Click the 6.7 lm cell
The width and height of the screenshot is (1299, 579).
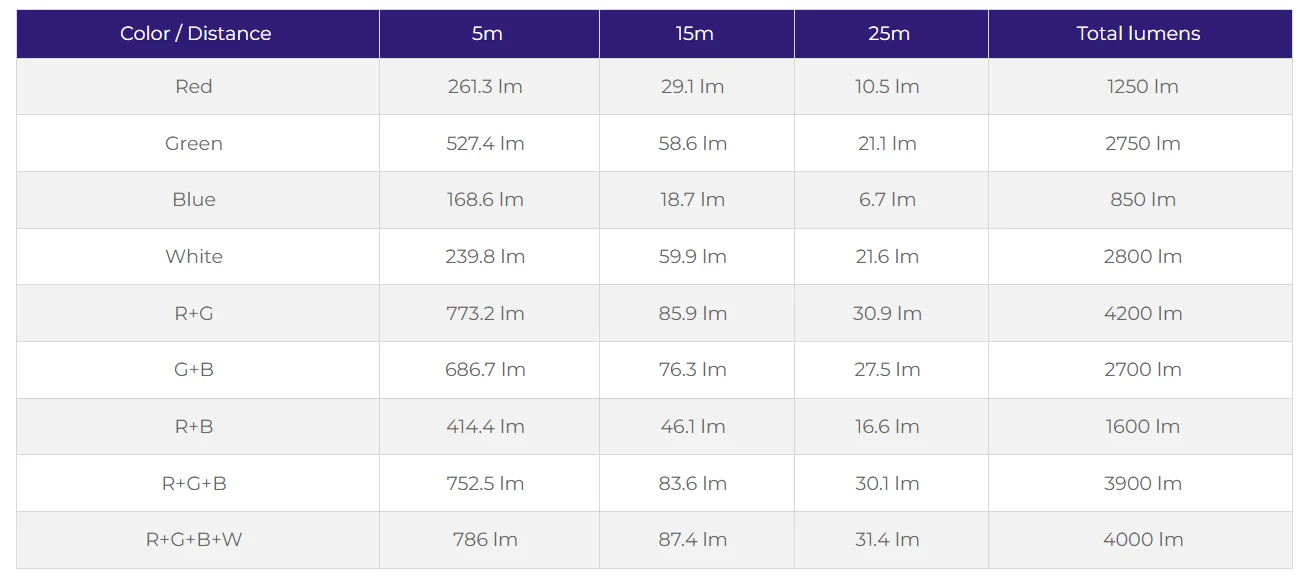887,199
